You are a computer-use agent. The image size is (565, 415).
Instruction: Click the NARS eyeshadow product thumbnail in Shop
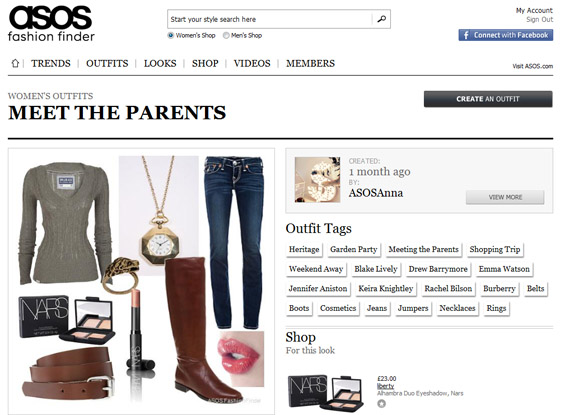[x=326, y=392]
